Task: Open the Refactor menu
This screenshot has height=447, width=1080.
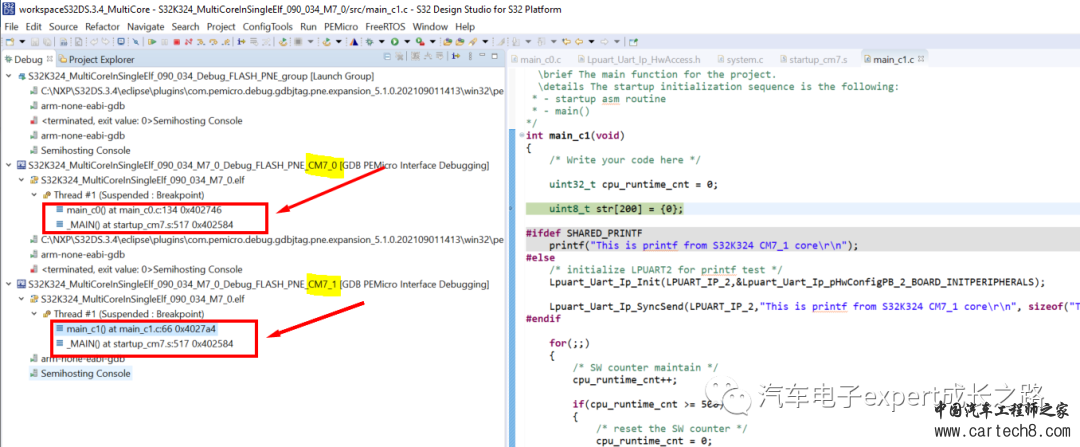Action: (102, 26)
